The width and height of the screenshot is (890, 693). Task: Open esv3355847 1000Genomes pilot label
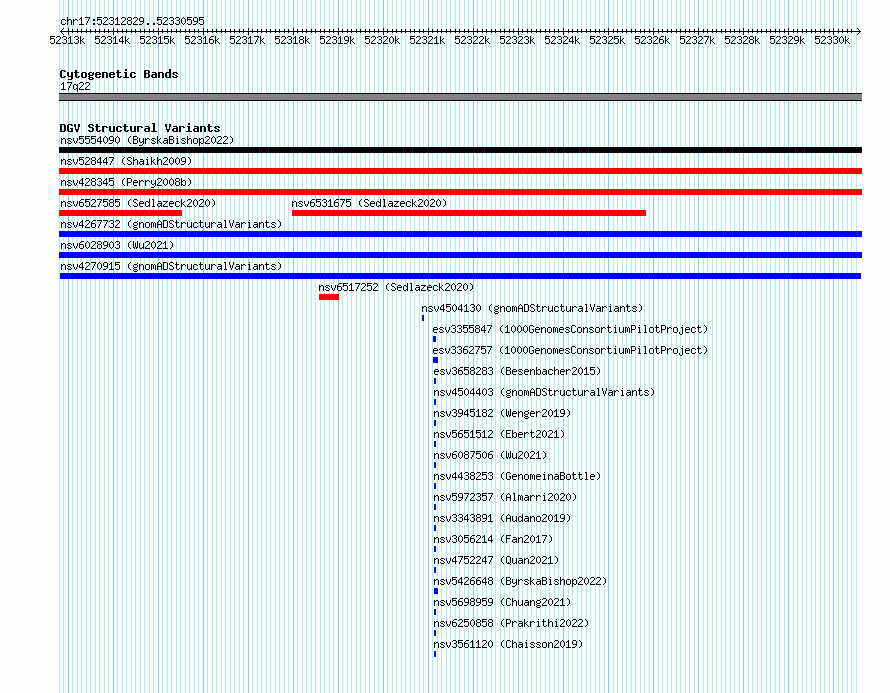(570, 329)
